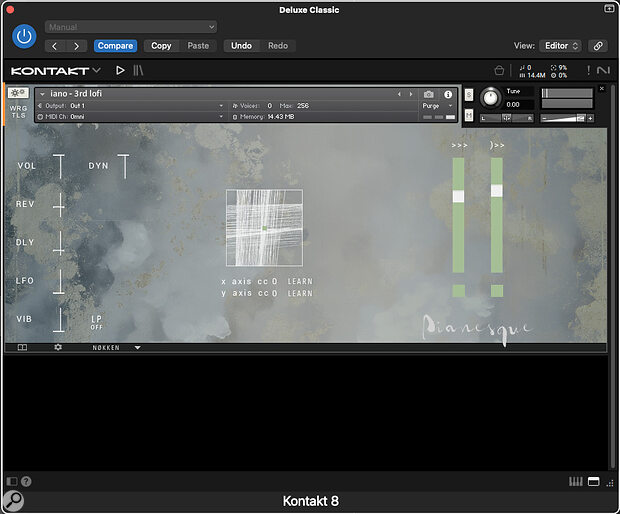Click the link chain icon
The width and height of the screenshot is (620, 514).
598,46
